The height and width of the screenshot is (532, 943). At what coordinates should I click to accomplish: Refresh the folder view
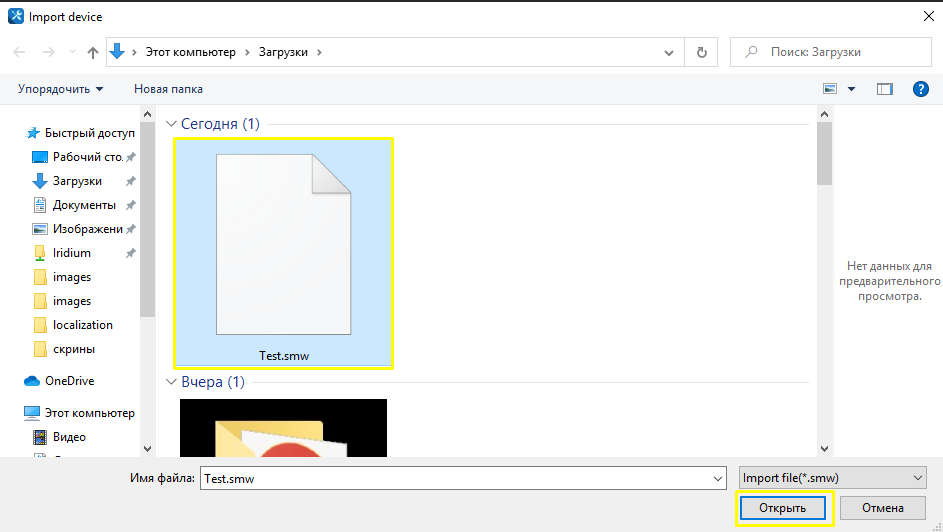[x=701, y=52]
